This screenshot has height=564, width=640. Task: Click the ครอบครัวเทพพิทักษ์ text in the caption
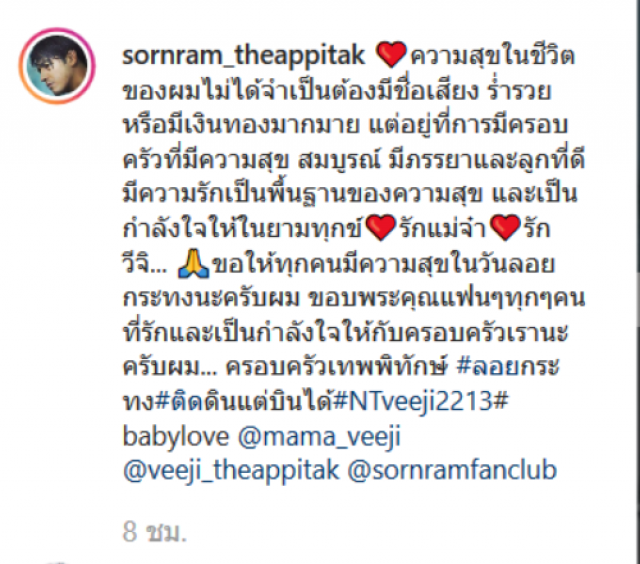337,366
